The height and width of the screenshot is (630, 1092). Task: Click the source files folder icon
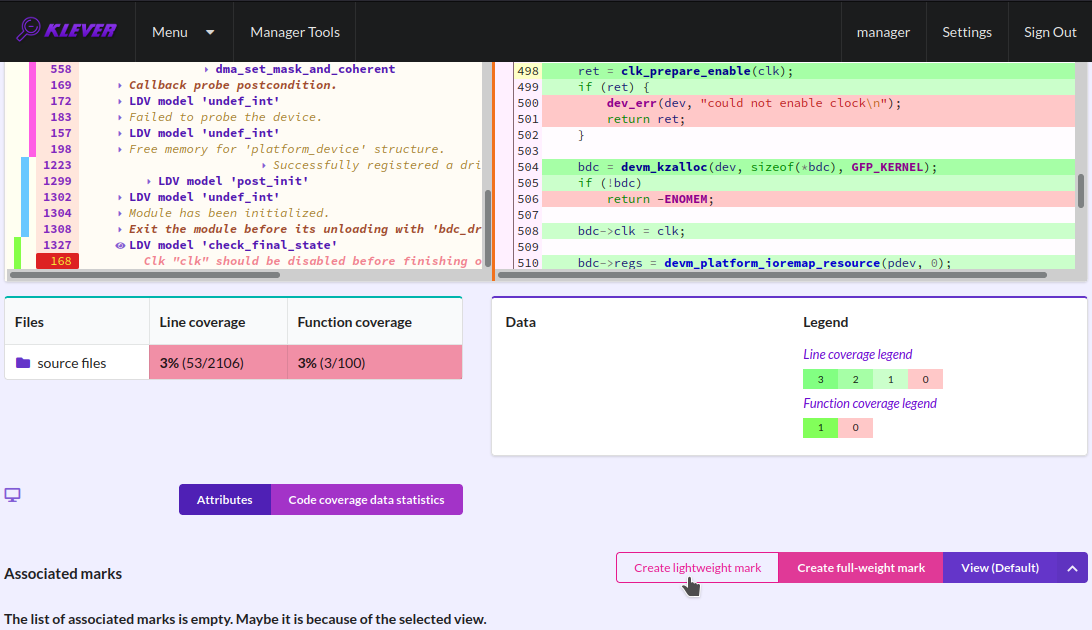pos(23,363)
